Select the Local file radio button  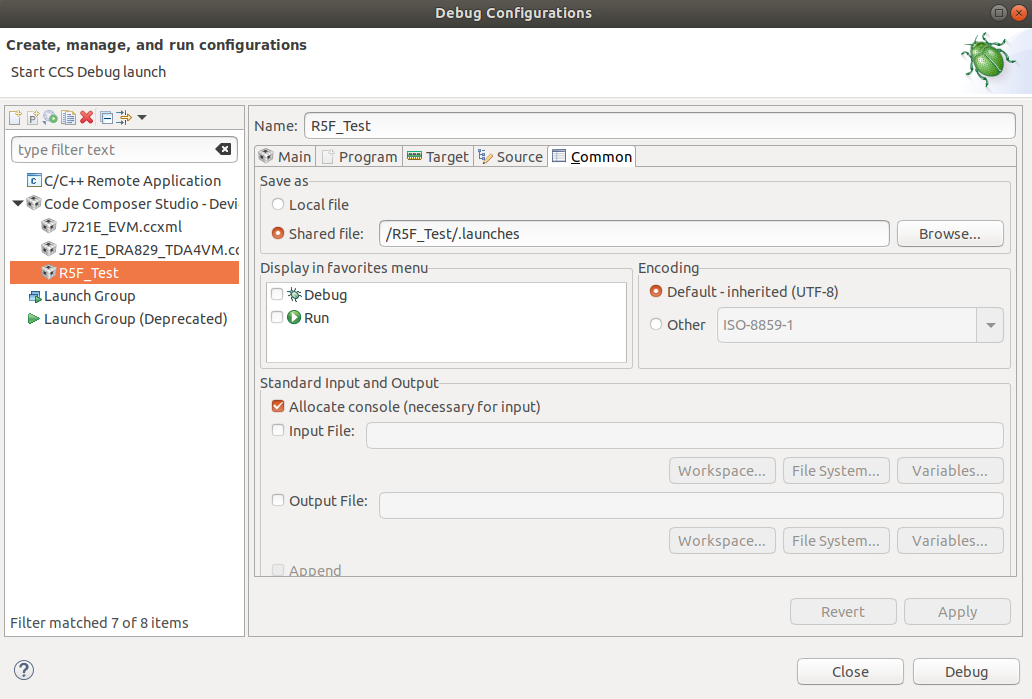278,204
